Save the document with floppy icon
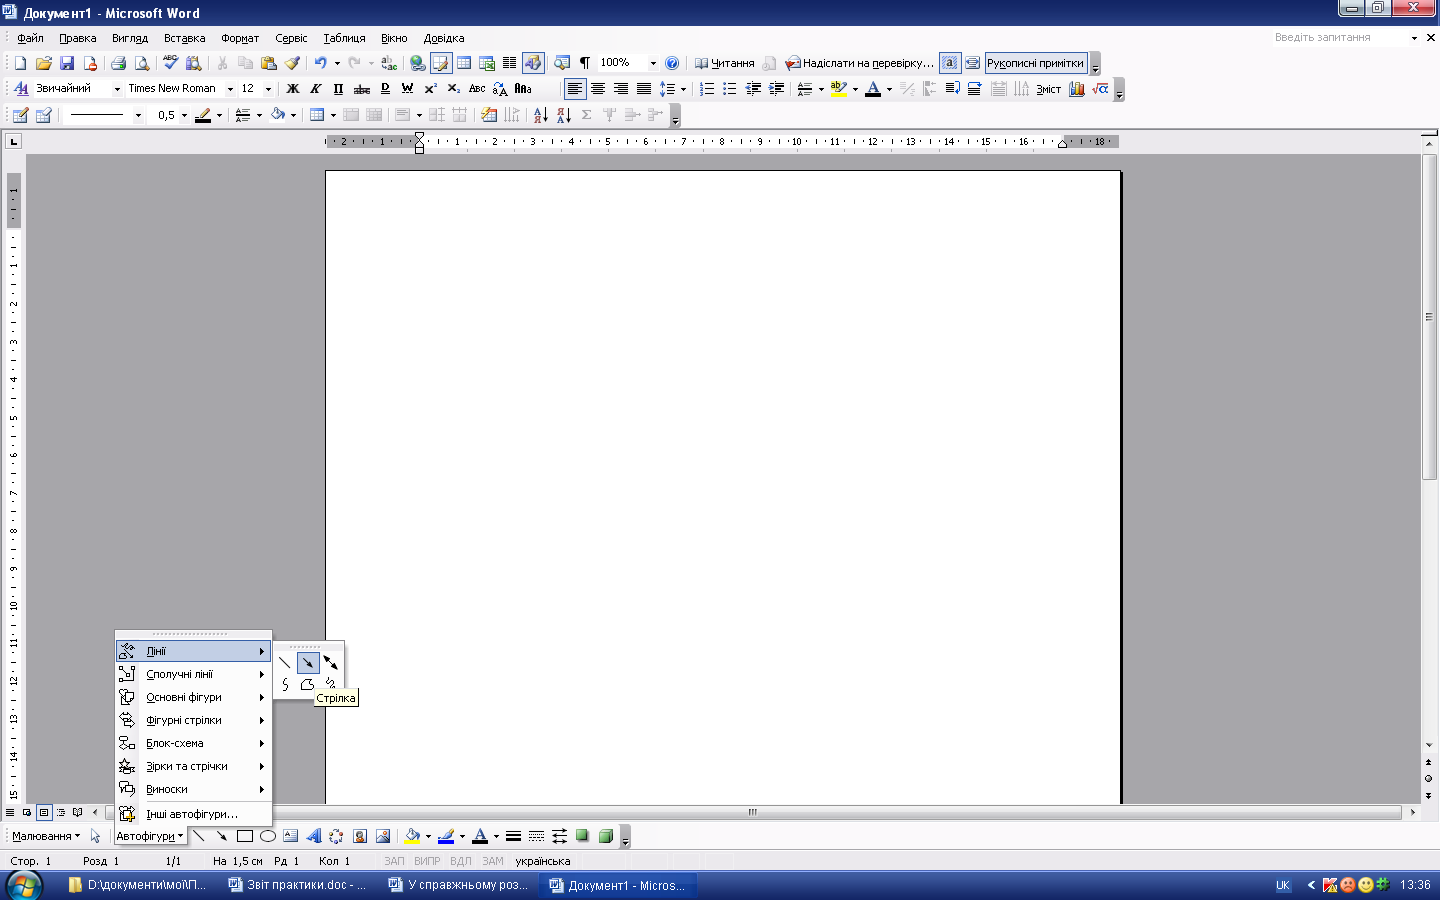Image resolution: width=1440 pixels, height=900 pixels. coord(67,63)
